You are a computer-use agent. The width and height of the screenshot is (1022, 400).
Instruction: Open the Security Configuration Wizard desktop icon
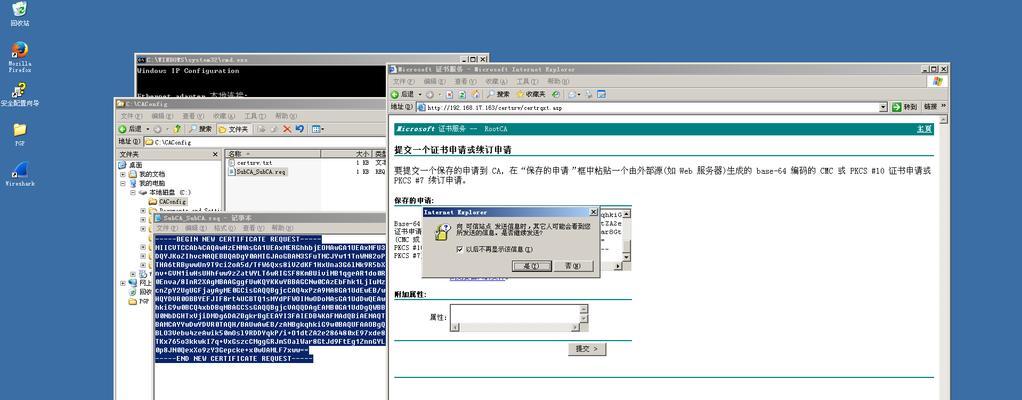pyautogui.click(x=20, y=95)
